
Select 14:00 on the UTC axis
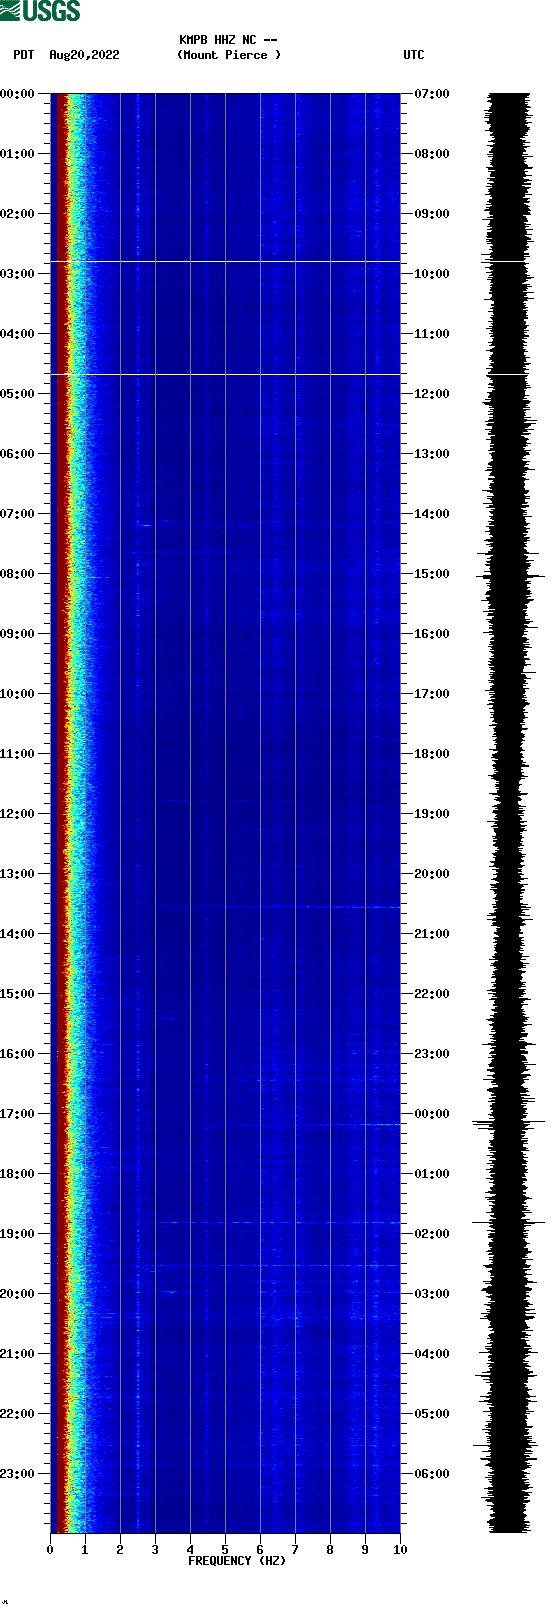pos(432,514)
